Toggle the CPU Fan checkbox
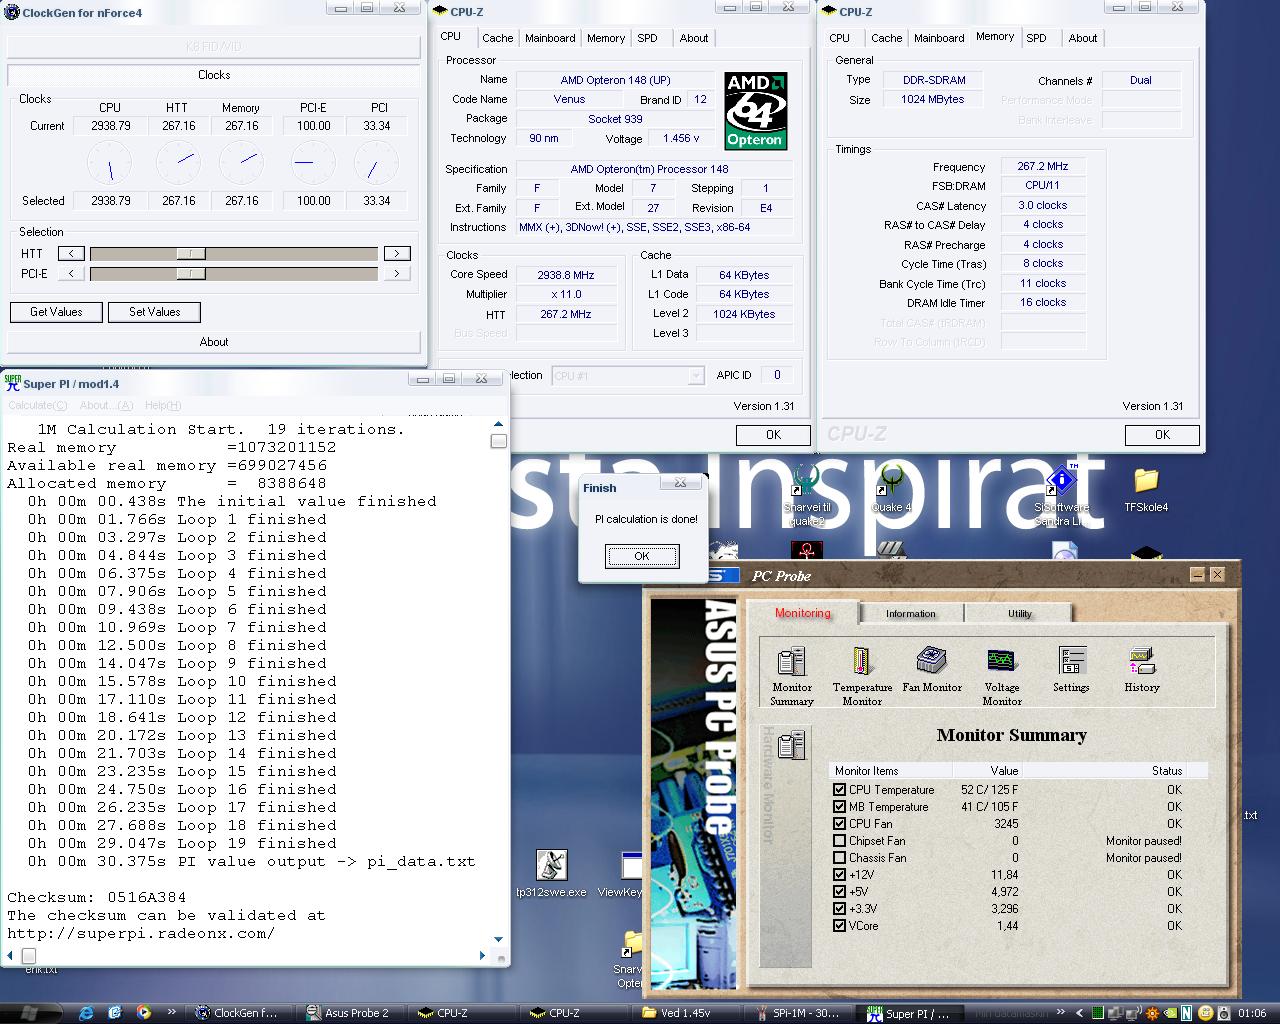 (x=839, y=823)
